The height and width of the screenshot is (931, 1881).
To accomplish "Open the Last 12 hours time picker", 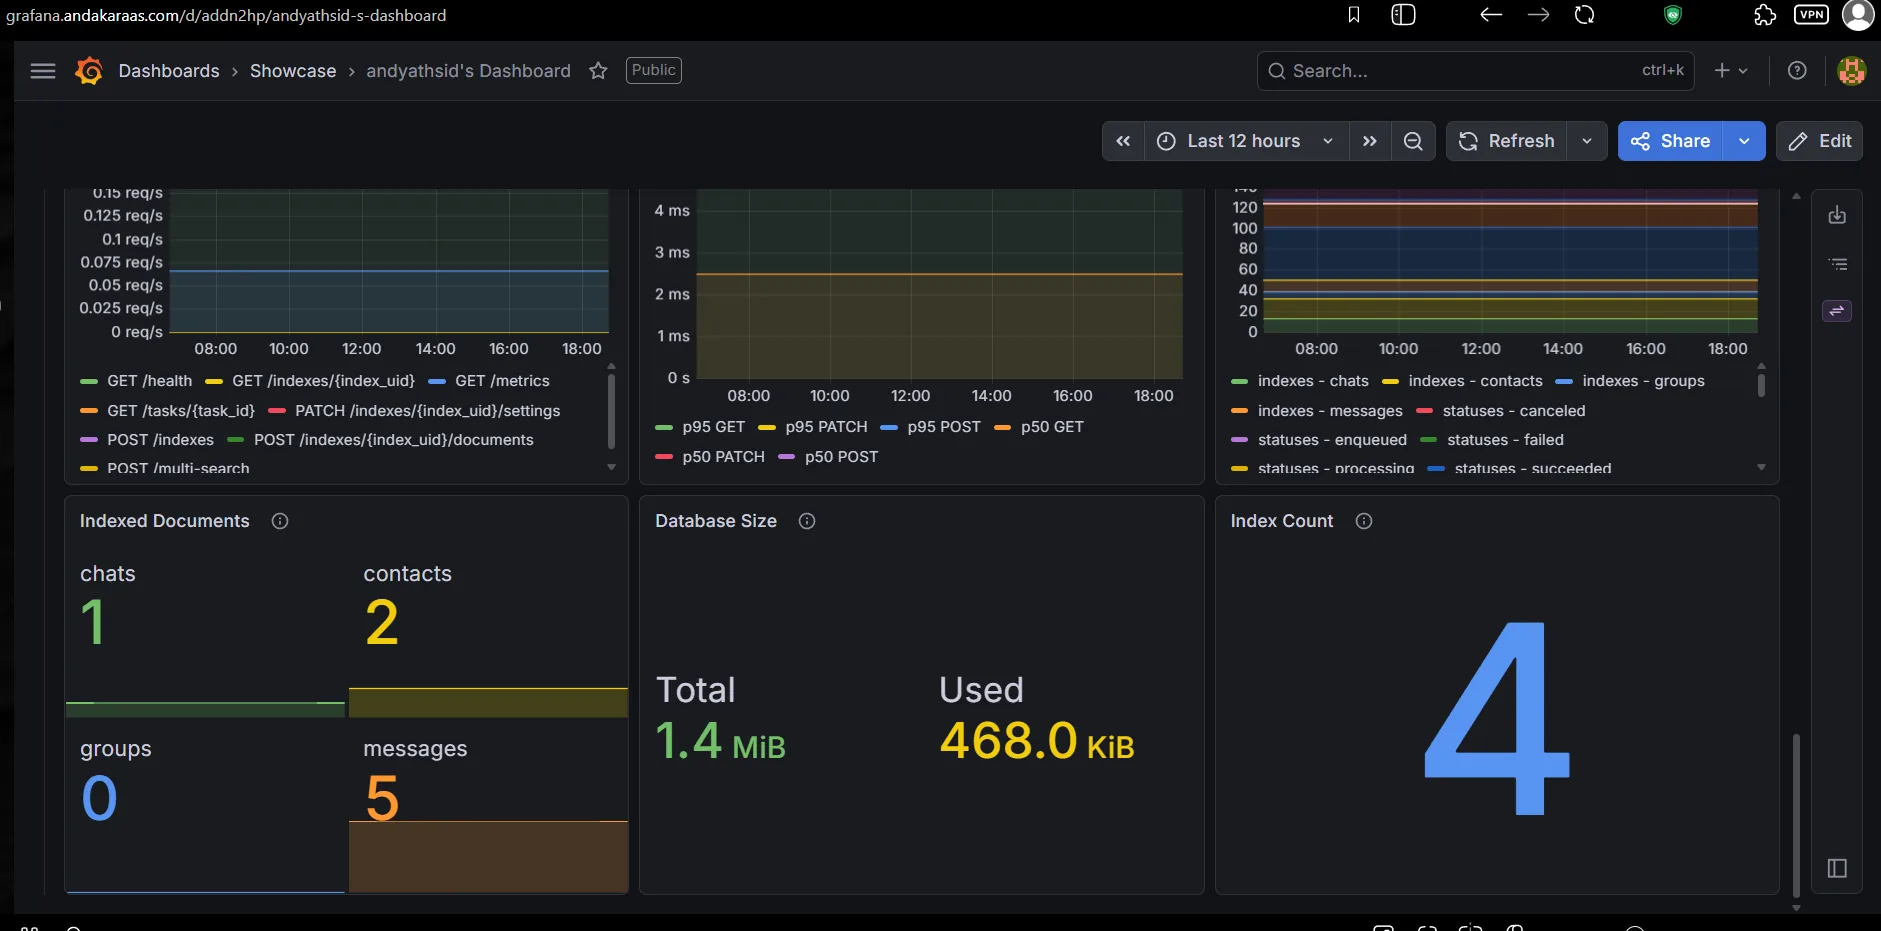I will click(x=1245, y=141).
